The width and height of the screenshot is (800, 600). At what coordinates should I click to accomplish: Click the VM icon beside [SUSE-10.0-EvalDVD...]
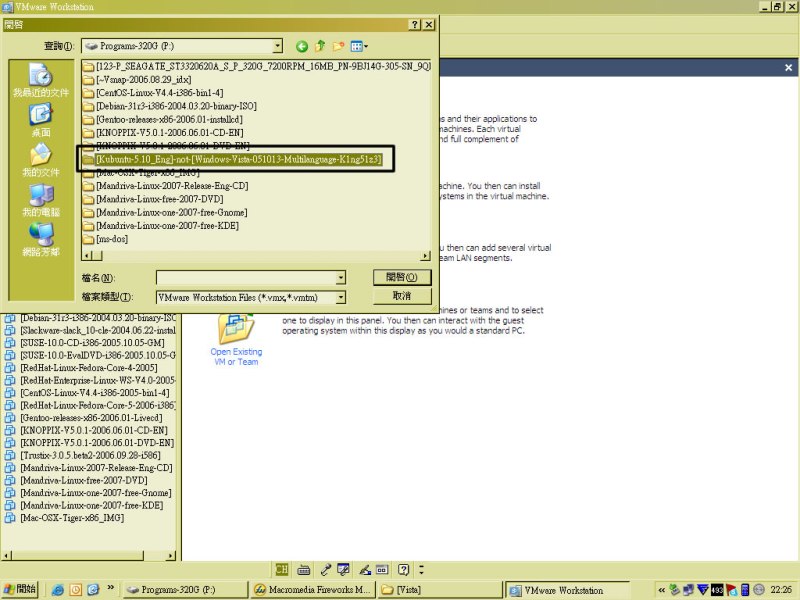[10, 356]
